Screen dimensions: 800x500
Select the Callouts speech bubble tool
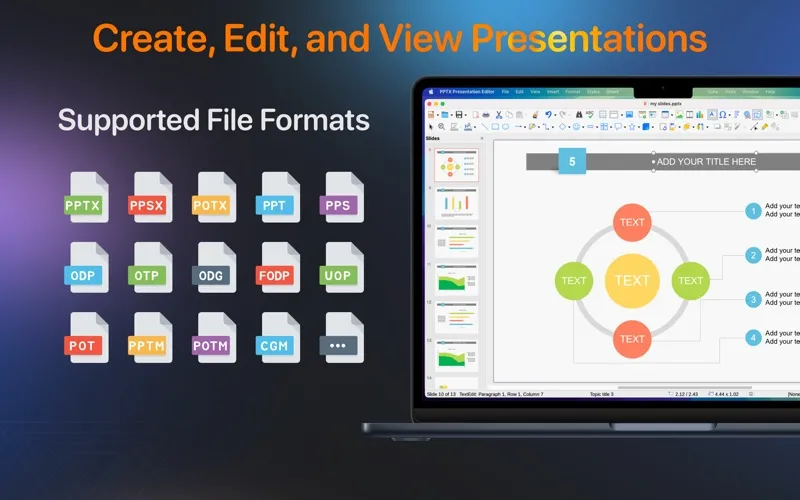[617, 127]
